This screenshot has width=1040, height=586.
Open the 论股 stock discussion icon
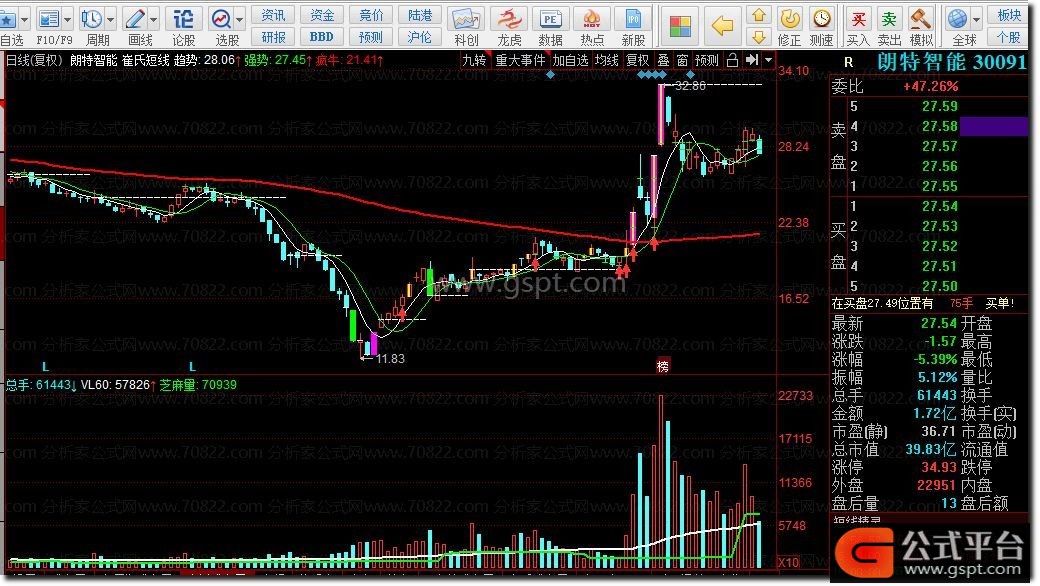(x=183, y=19)
